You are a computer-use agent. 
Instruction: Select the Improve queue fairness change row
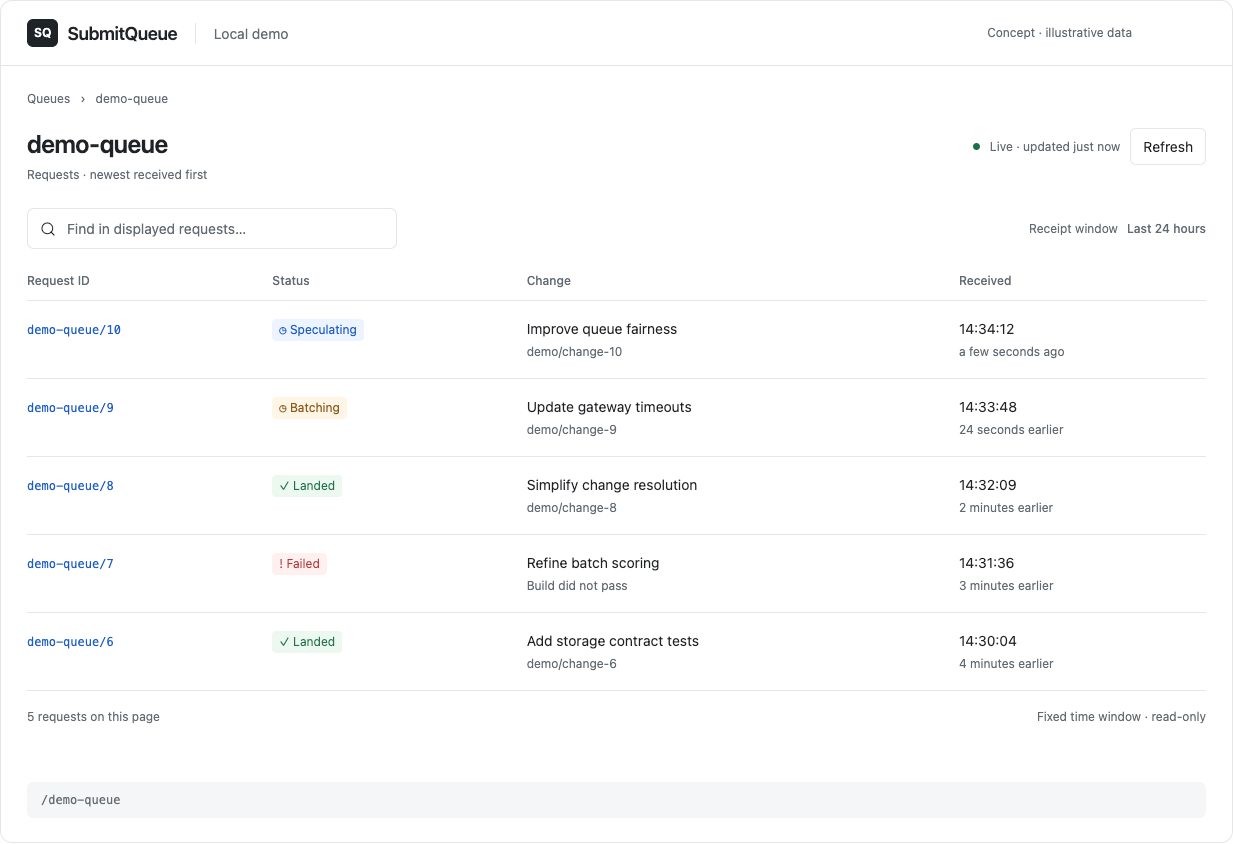pos(616,340)
